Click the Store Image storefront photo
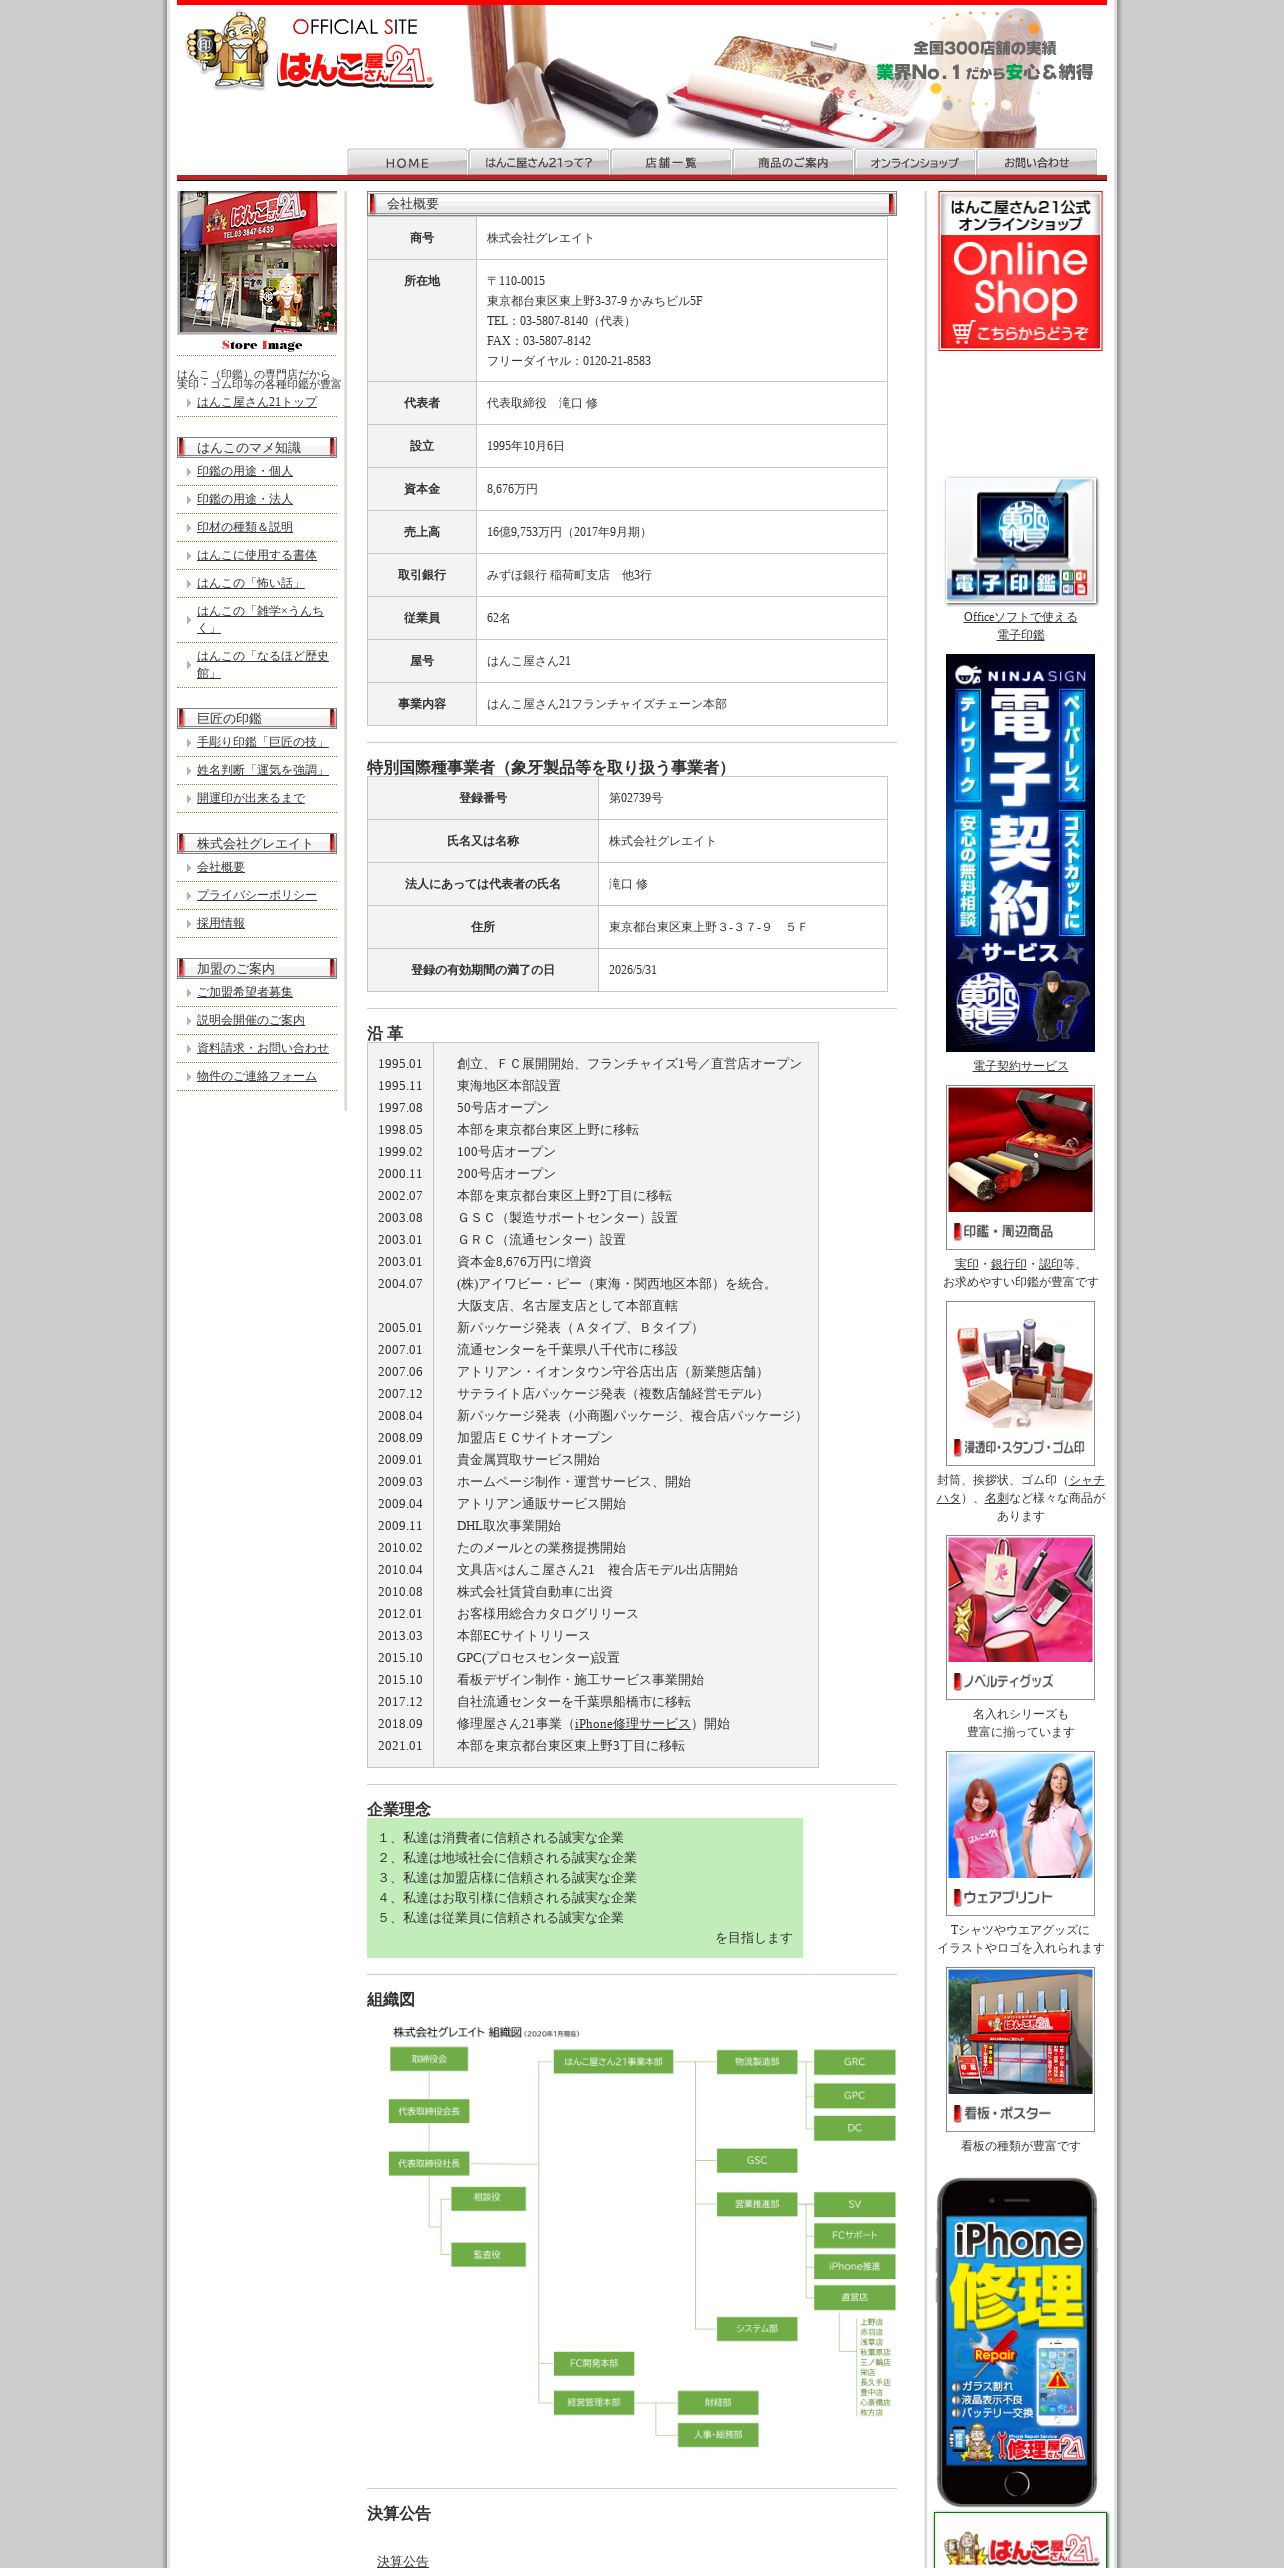Image resolution: width=1284 pixels, height=2568 pixels. (258, 263)
